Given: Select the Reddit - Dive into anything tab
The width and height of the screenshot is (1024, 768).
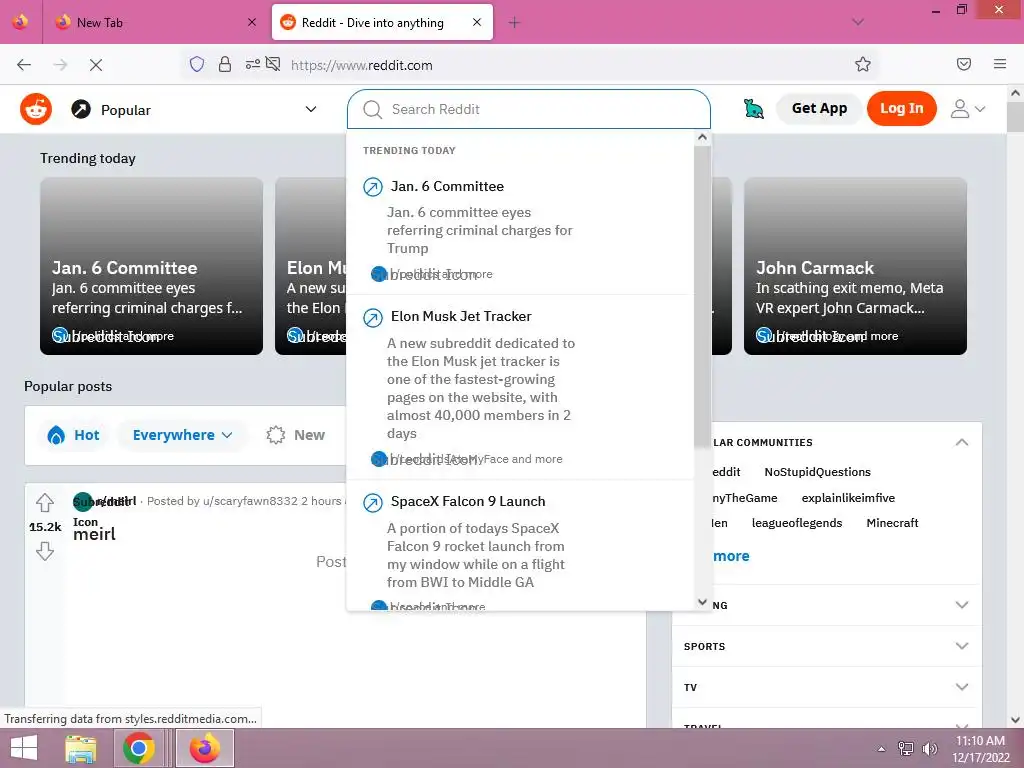Looking at the screenshot, I should click(x=382, y=22).
